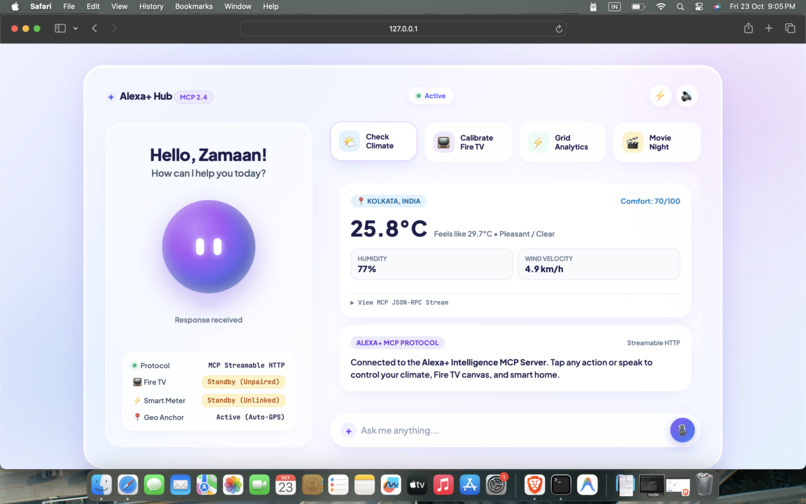
Task: Click the 25.8°C temperature reading
Action: coord(389,228)
